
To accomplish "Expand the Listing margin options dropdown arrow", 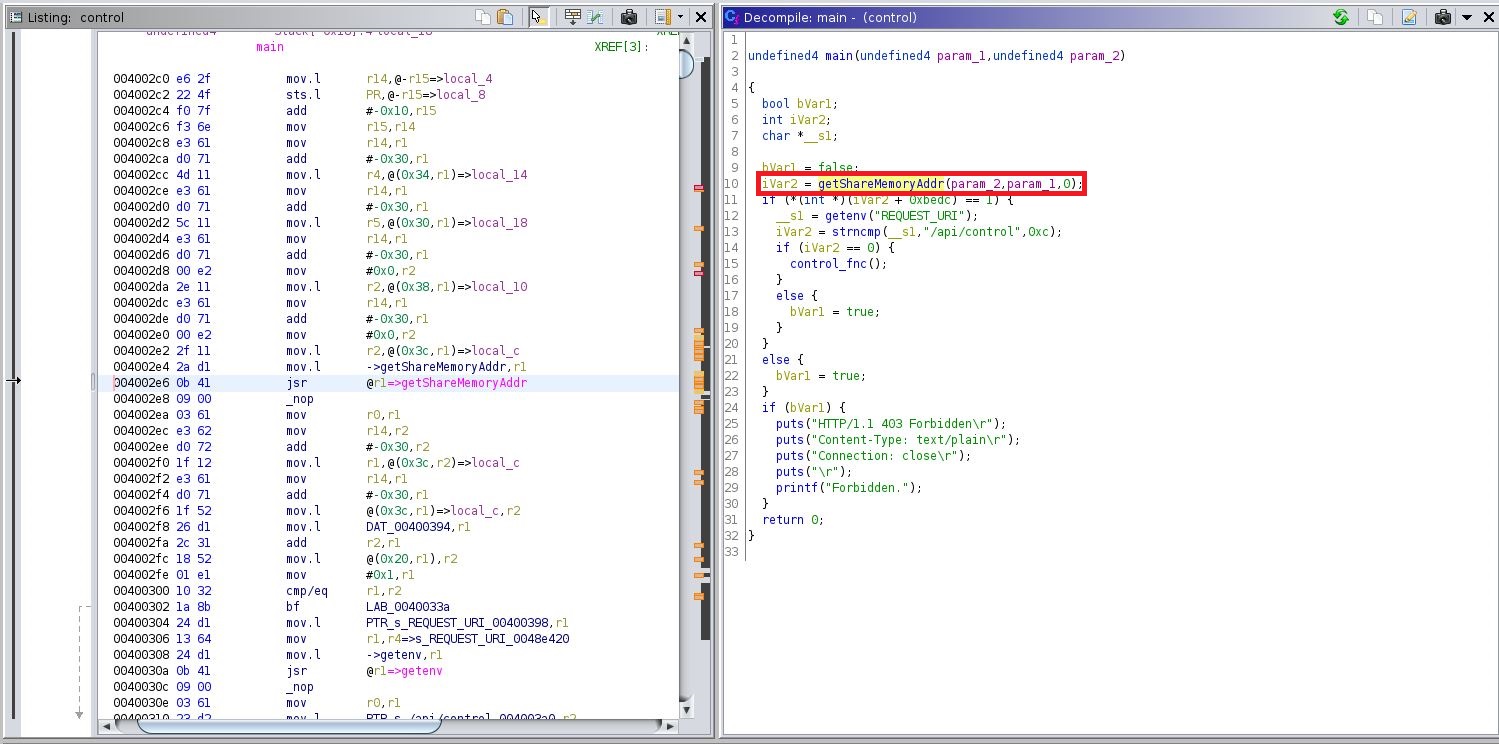I will pyautogui.click(x=681, y=17).
